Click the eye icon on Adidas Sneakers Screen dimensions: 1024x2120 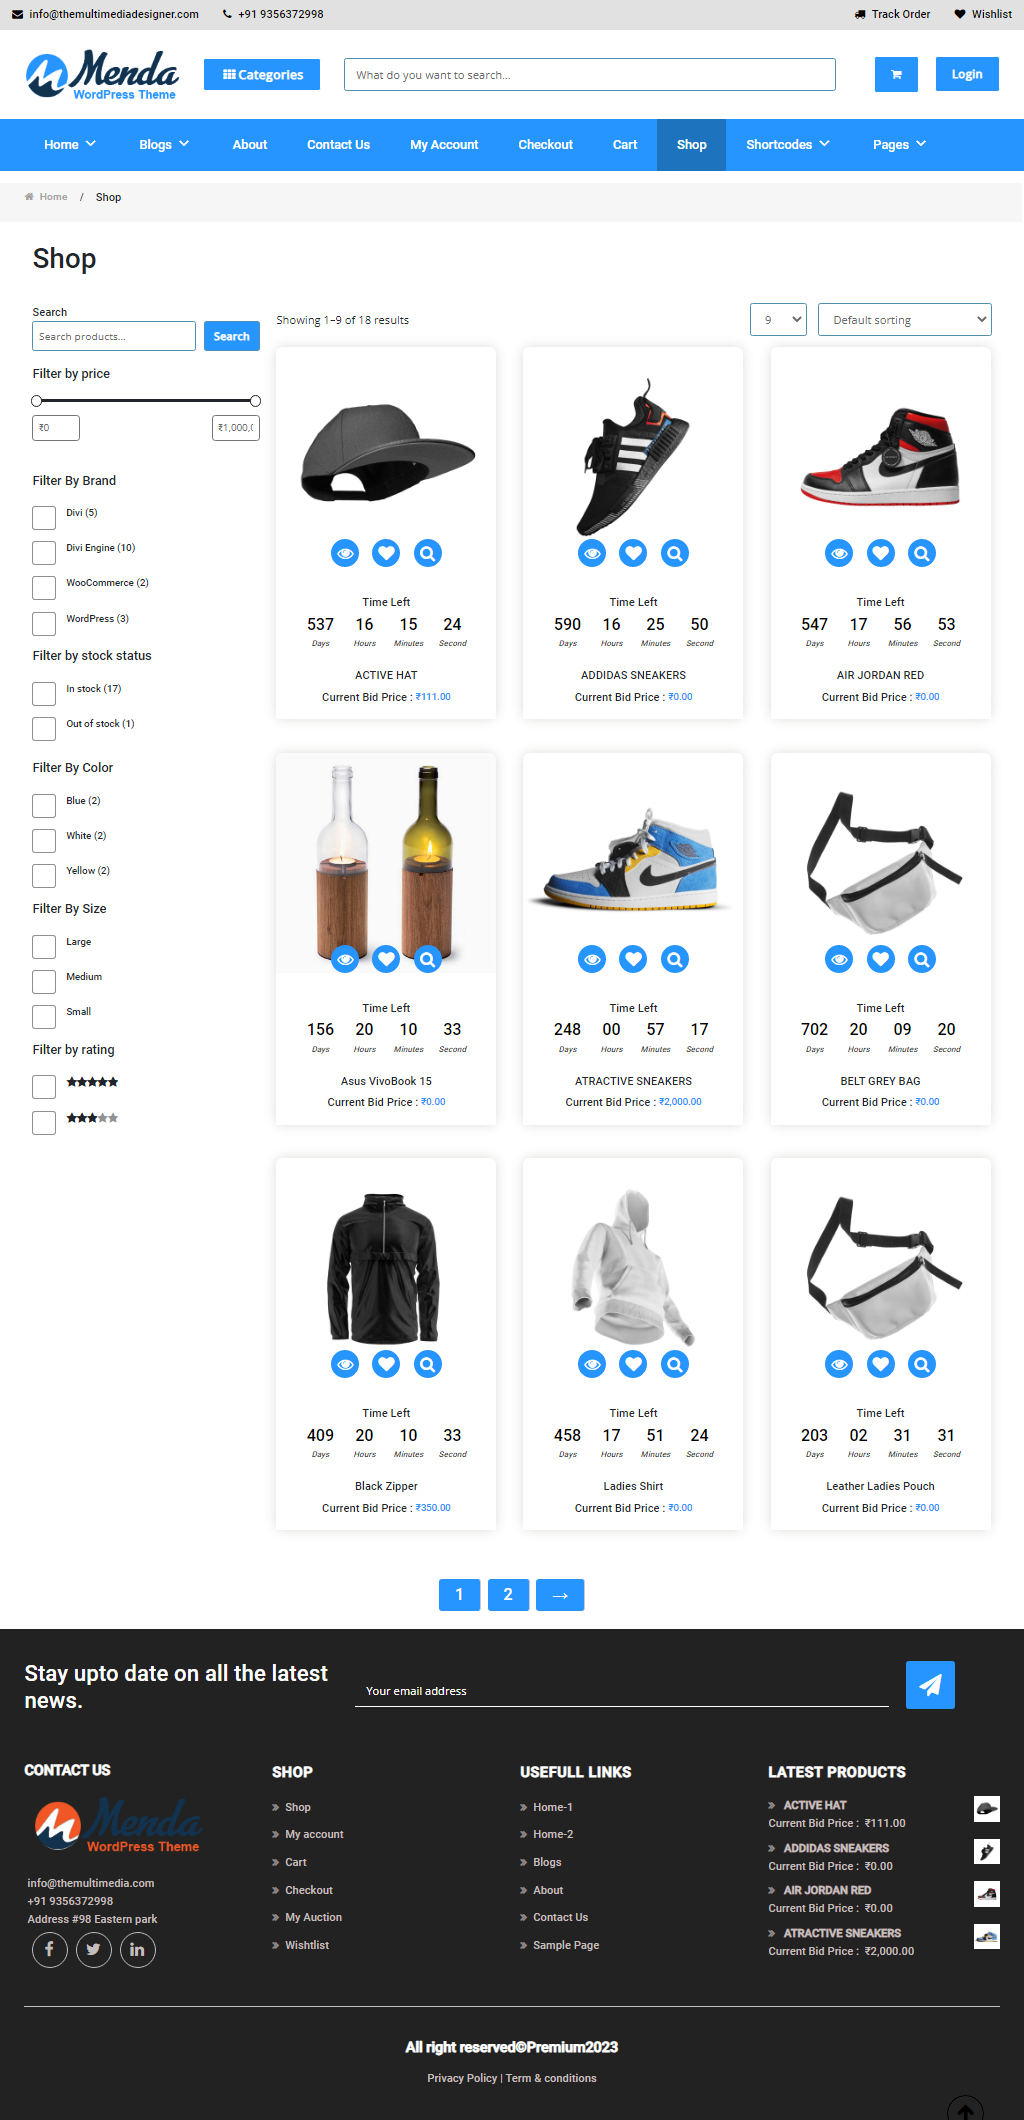point(592,553)
